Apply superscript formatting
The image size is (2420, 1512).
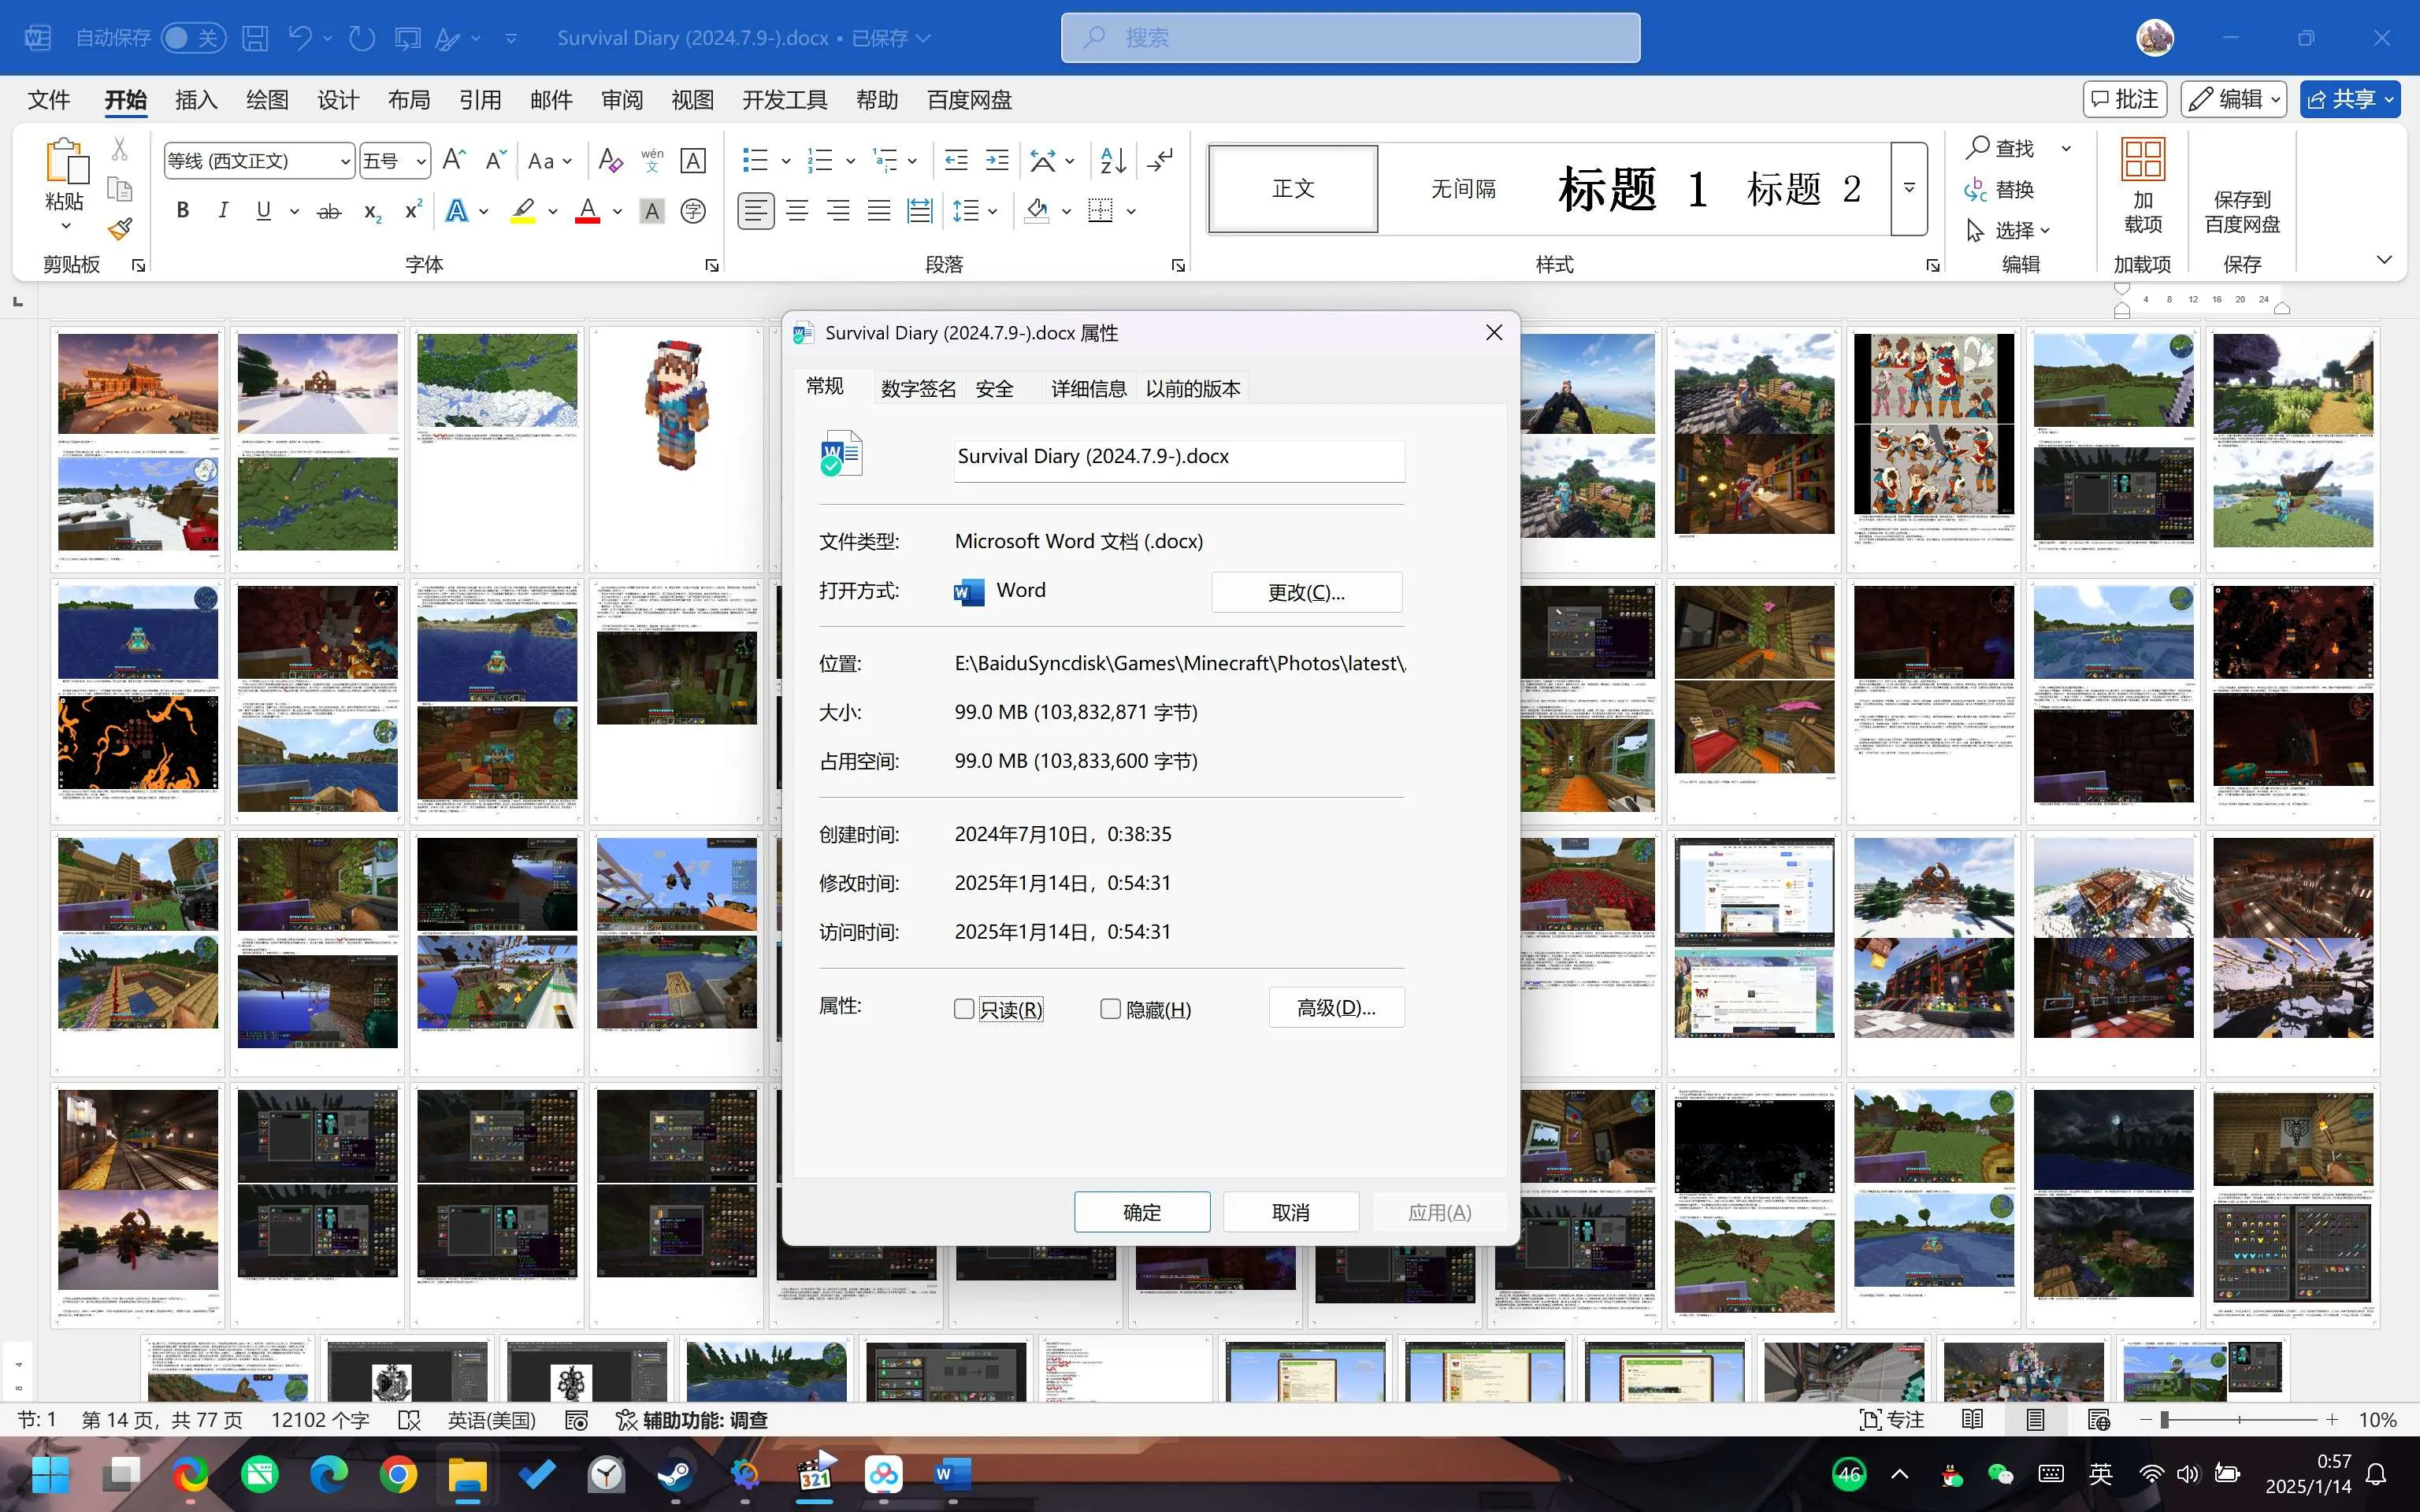point(413,211)
